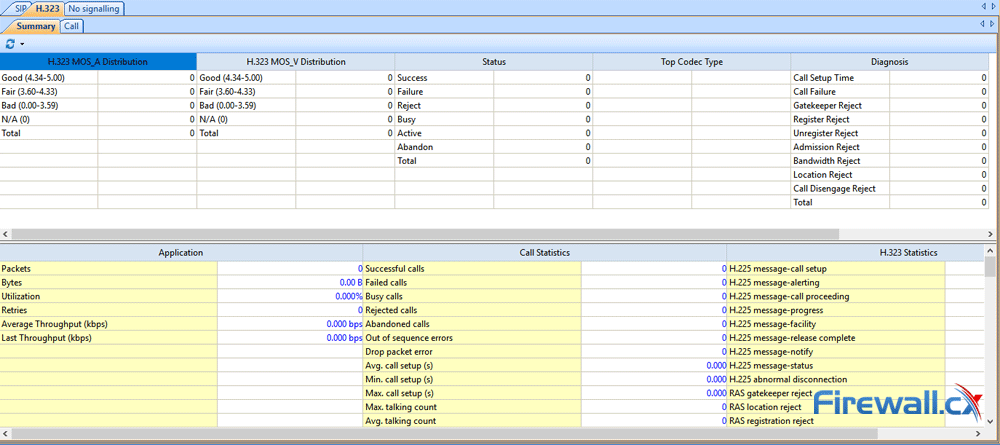This screenshot has width=1000, height=445.
Task: Select the H.323 tab
Action: click(x=47, y=9)
